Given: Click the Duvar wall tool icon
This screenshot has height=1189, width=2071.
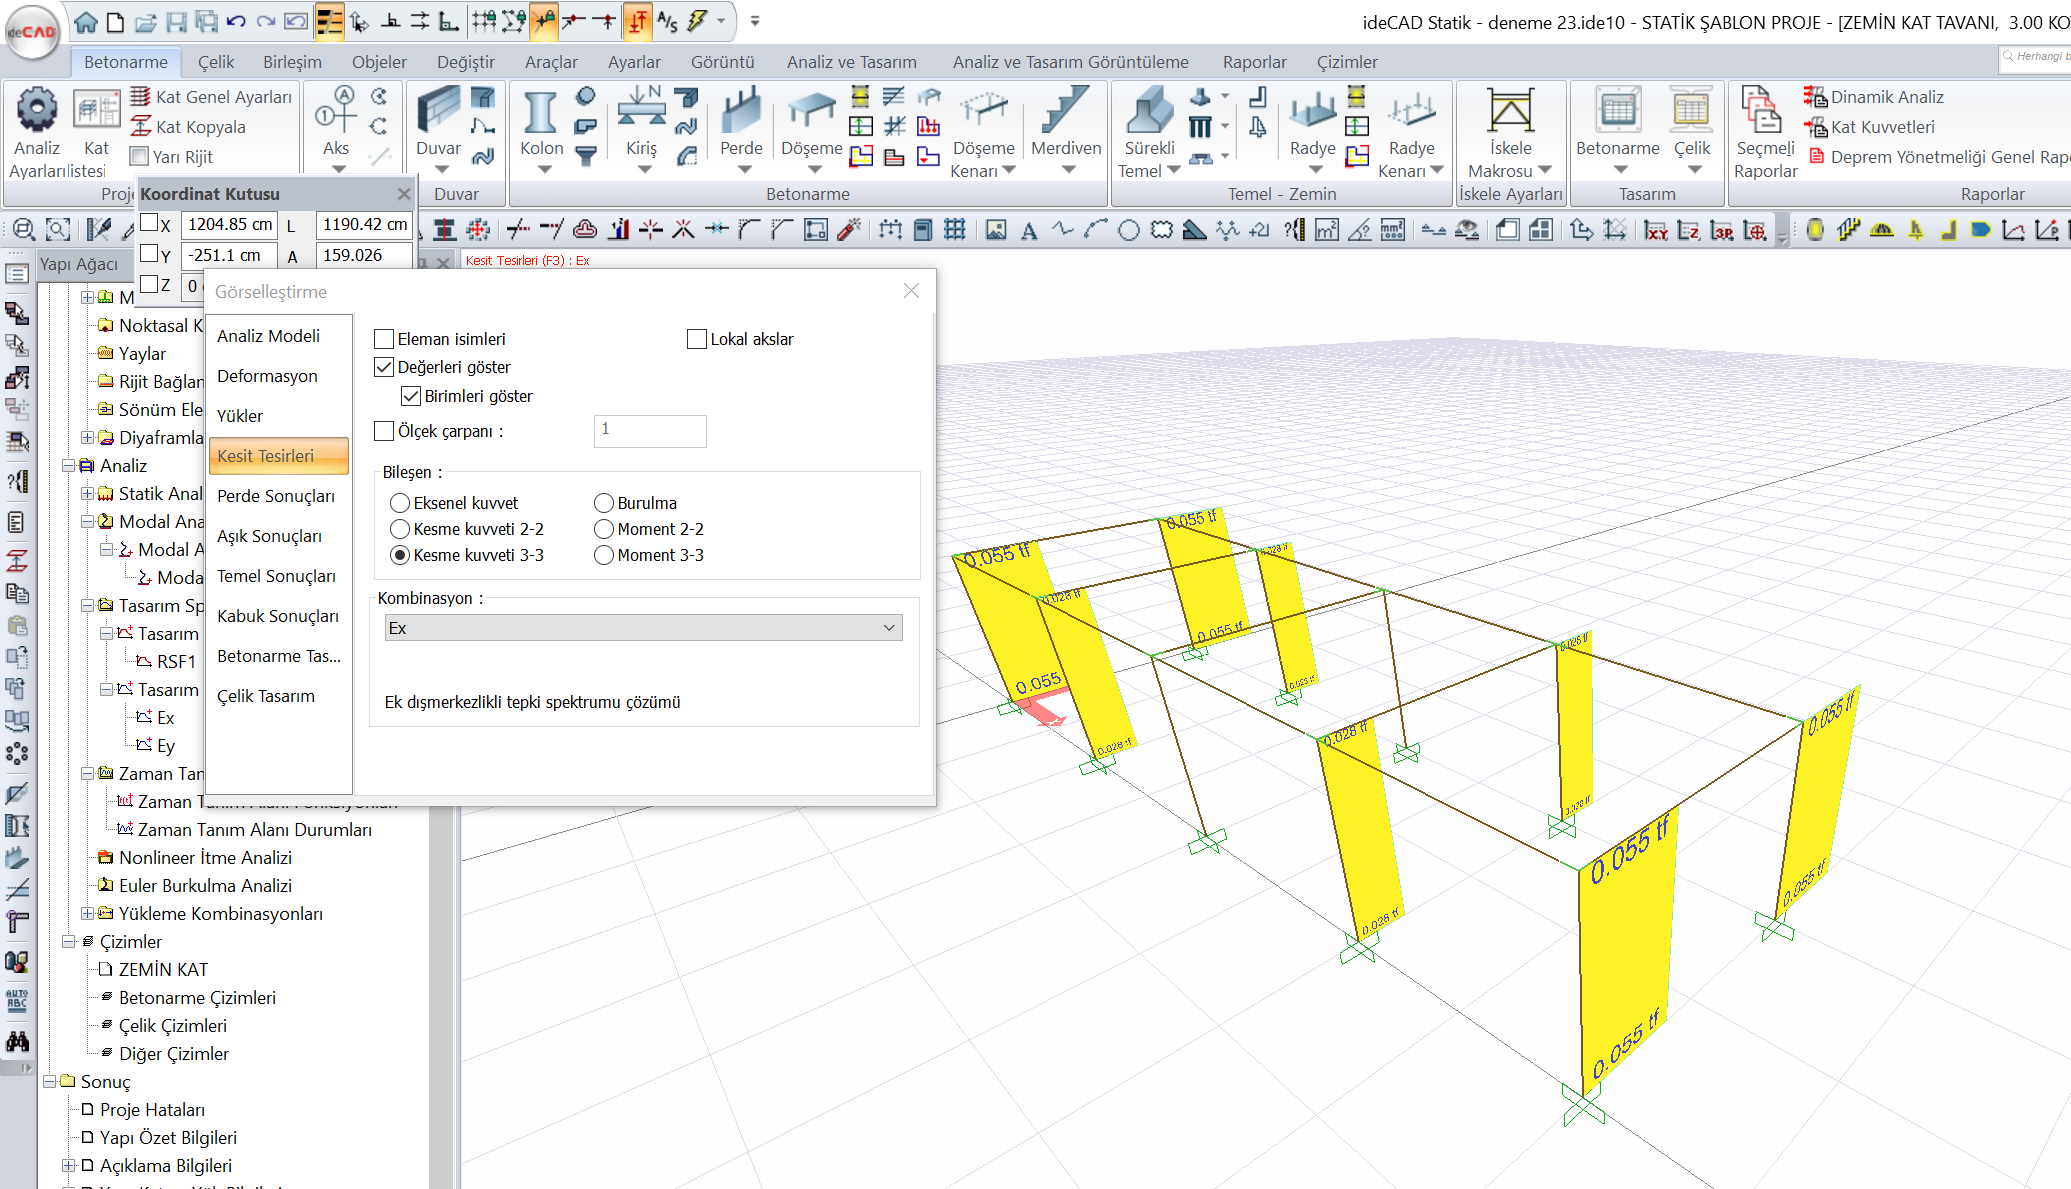Looking at the screenshot, I should coord(438,110).
